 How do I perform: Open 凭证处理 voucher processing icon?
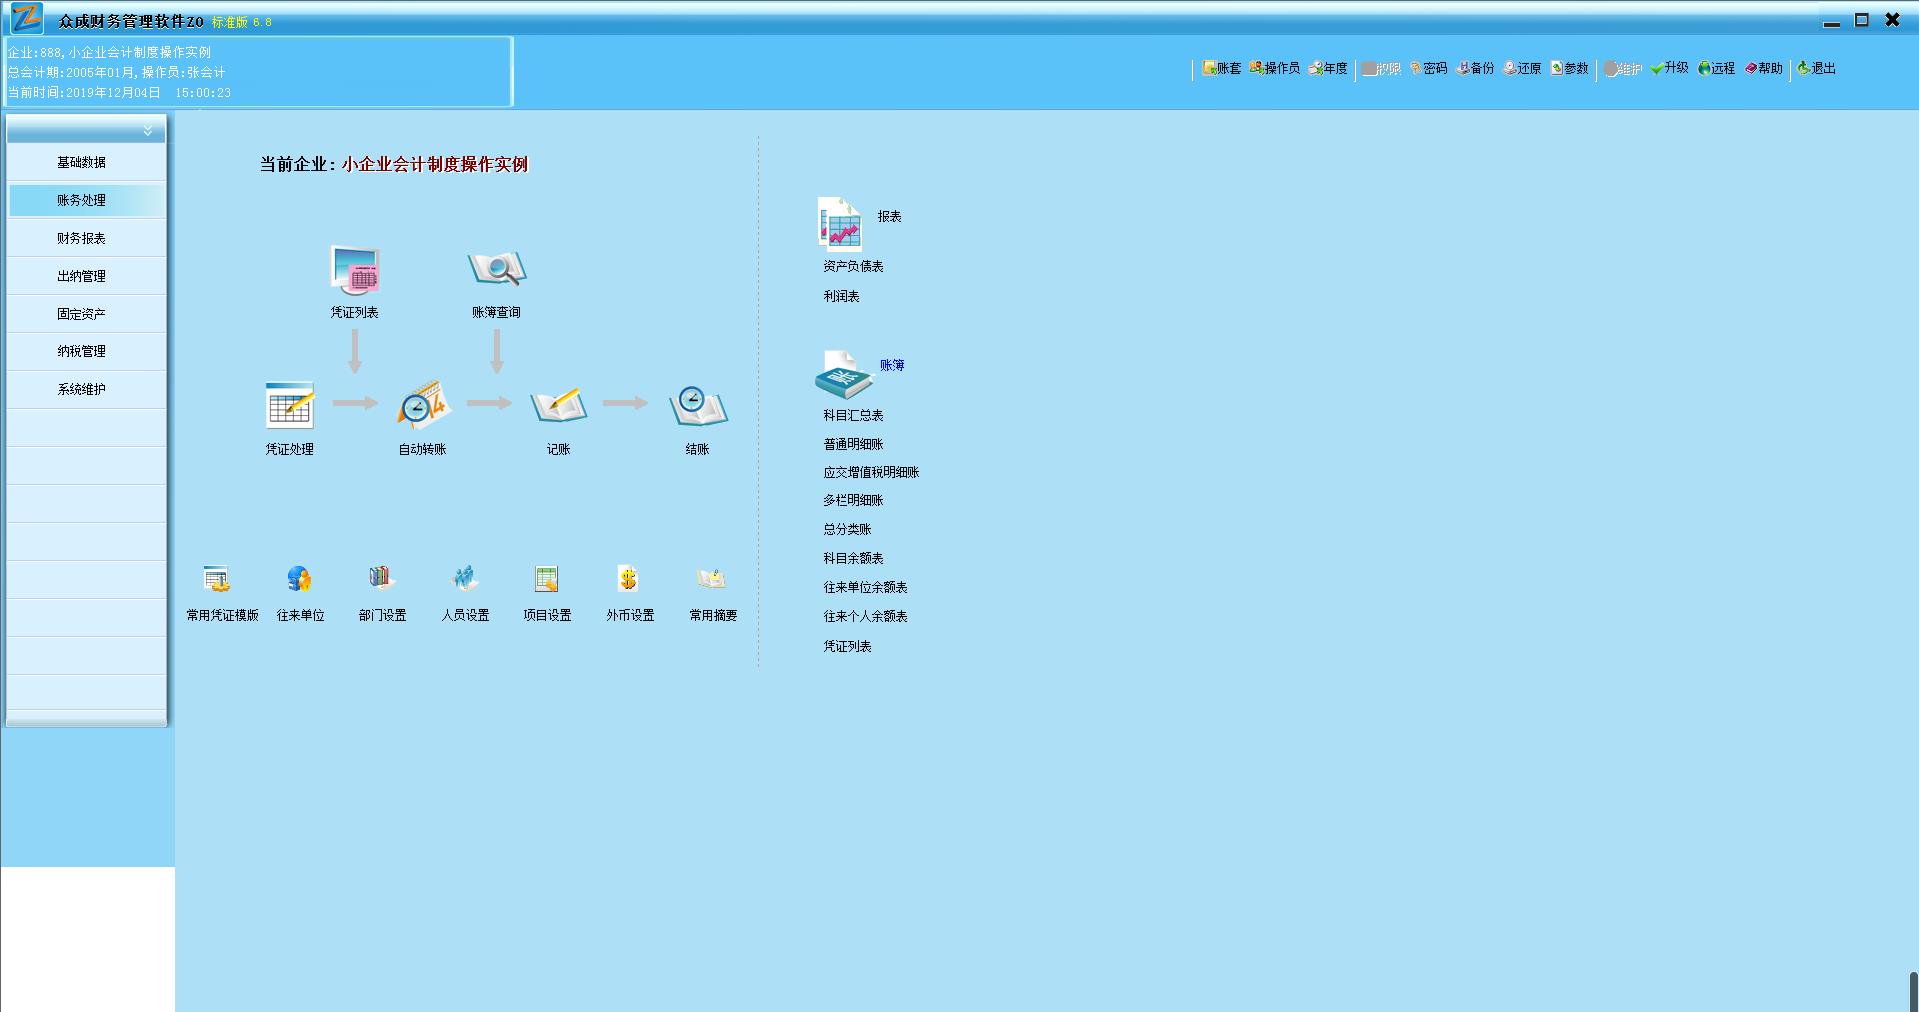pos(290,406)
